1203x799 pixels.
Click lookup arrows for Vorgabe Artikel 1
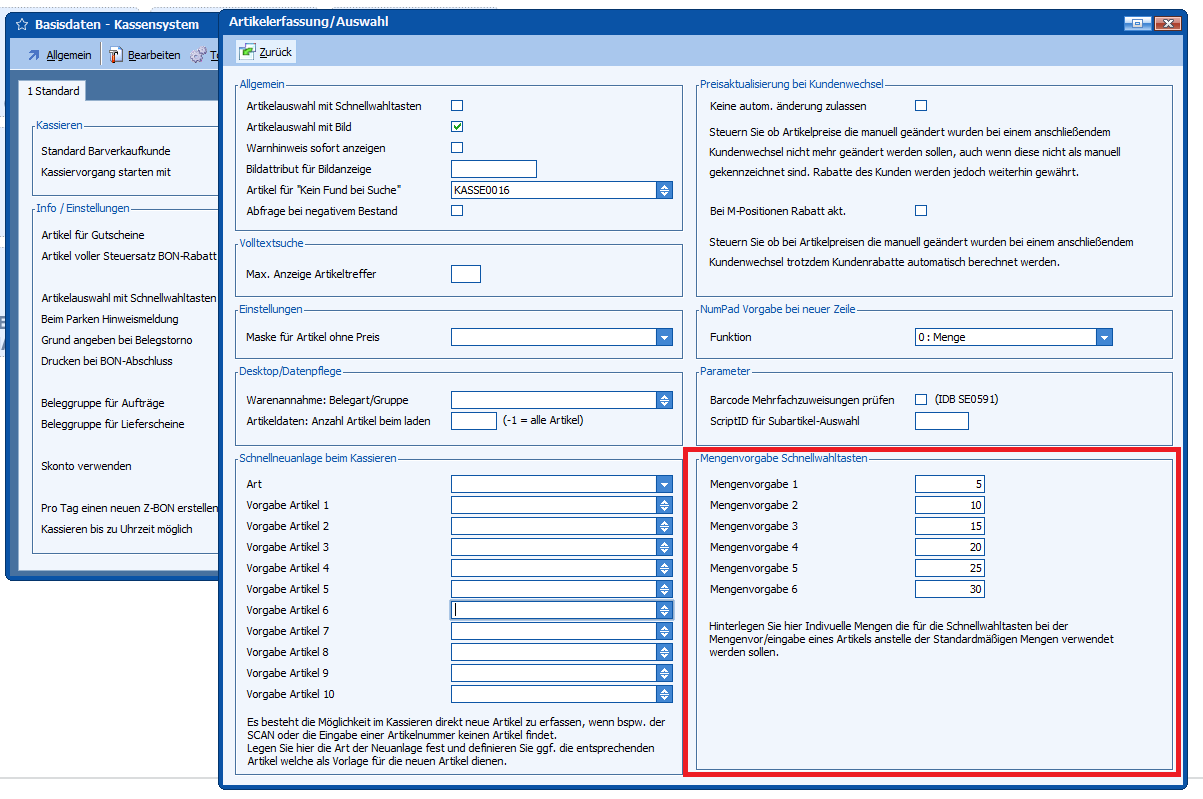click(x=664, y=505)
